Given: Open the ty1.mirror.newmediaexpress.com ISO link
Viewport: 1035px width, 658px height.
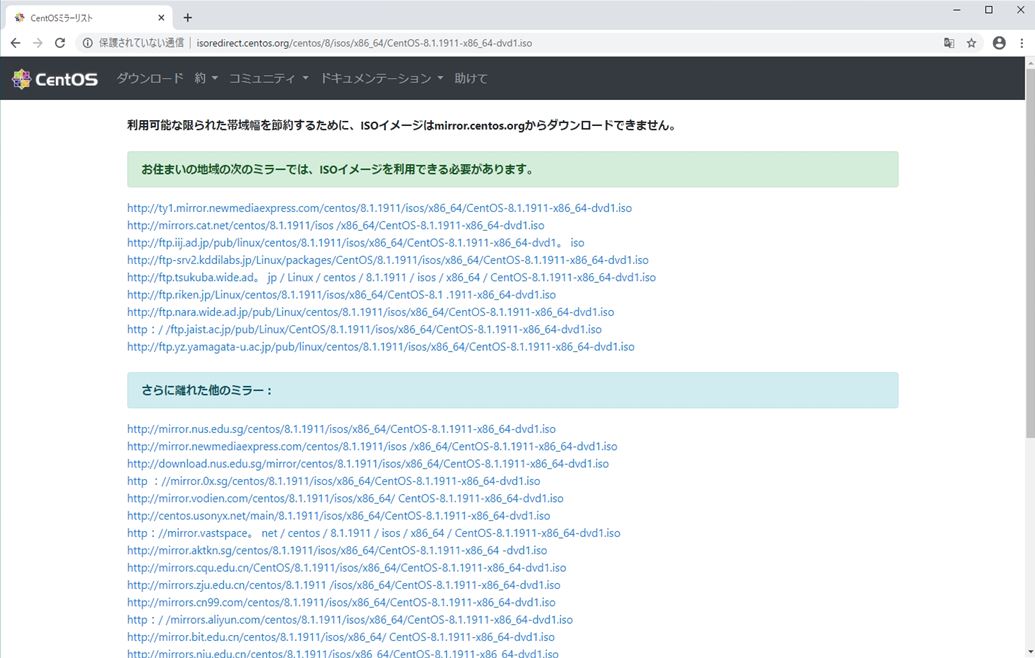Looking at the screenshot, I should 380,208.
